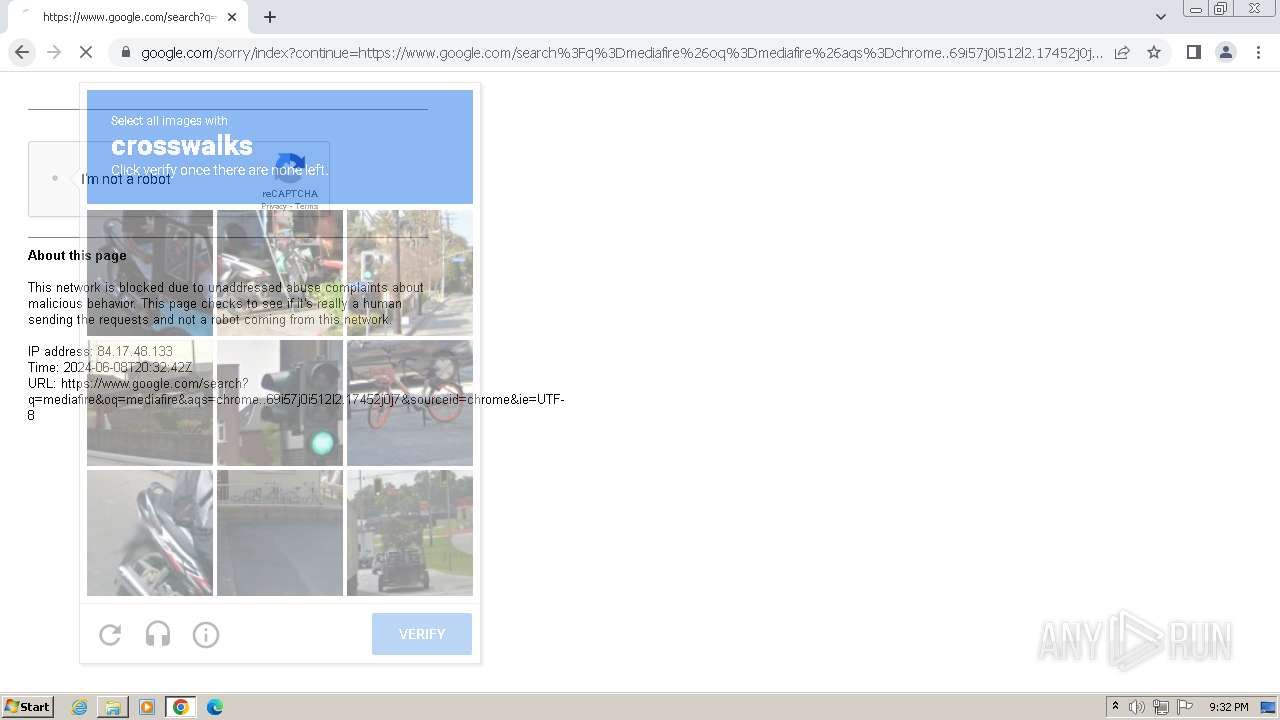Click the address bar URL

620,52
